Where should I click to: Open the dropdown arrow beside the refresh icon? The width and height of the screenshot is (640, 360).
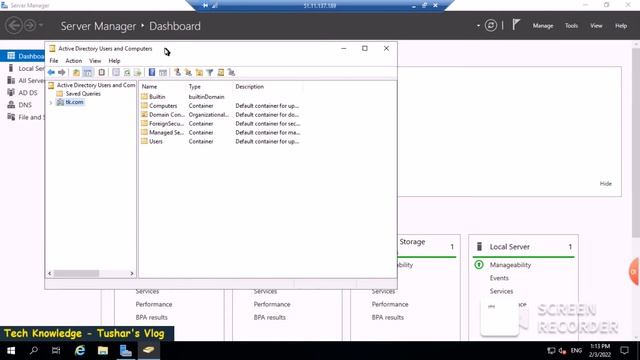coord(478,26)
